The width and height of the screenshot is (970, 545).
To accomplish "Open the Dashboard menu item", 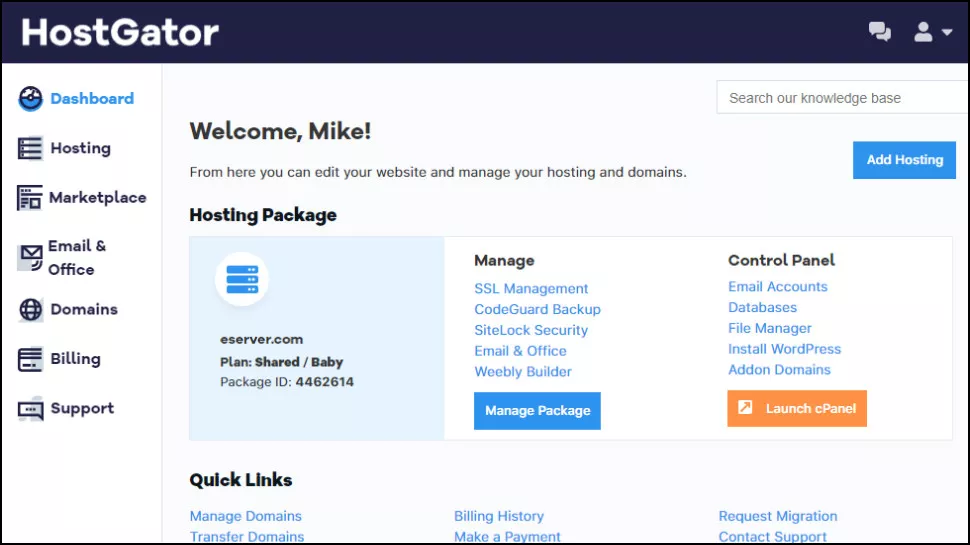I will 92,98.
